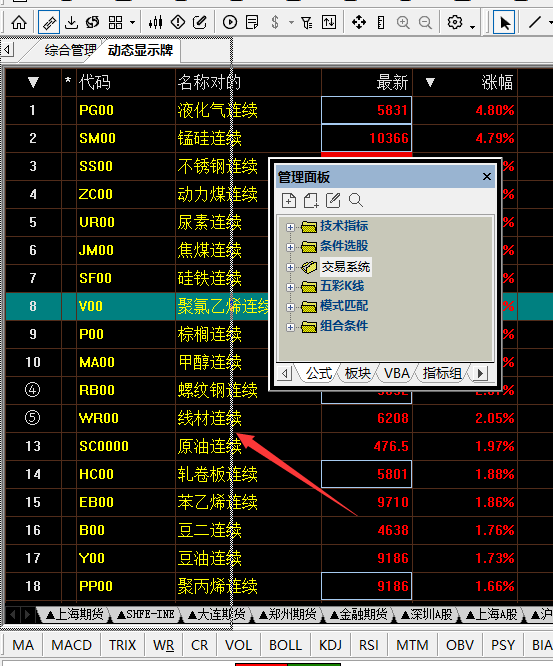Viewport: 553px width, 666px height.
Task: Expand the 技术指标 tree node
Action: coord(290,227)
